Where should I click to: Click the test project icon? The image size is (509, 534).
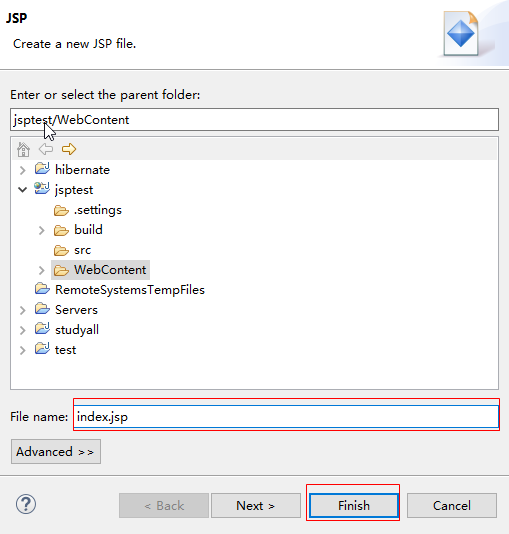pyautogui.click(x=42, y=349)
